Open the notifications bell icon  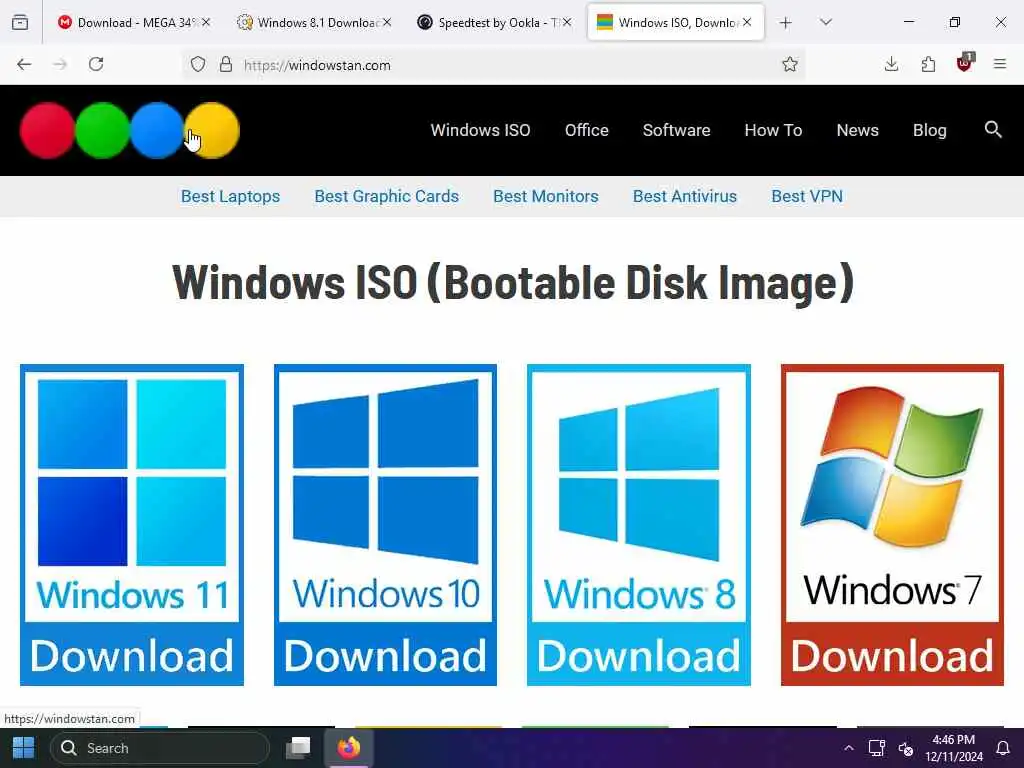click(x=1003, y=748)
